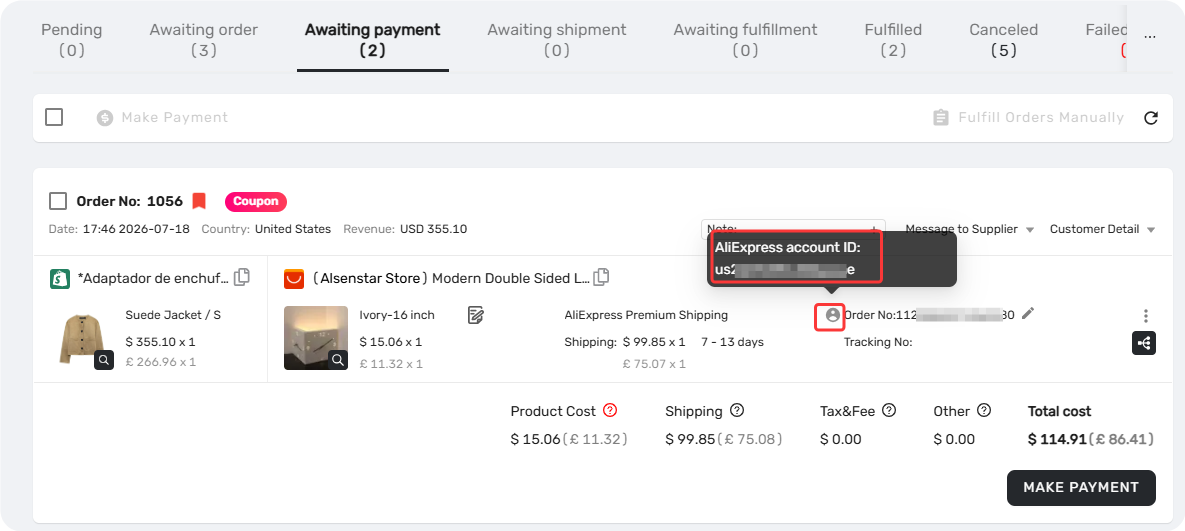Expand the Message to Supplier dropdown
The width and height of the screenshot is (1185, 531).
(x=970, y=229)
